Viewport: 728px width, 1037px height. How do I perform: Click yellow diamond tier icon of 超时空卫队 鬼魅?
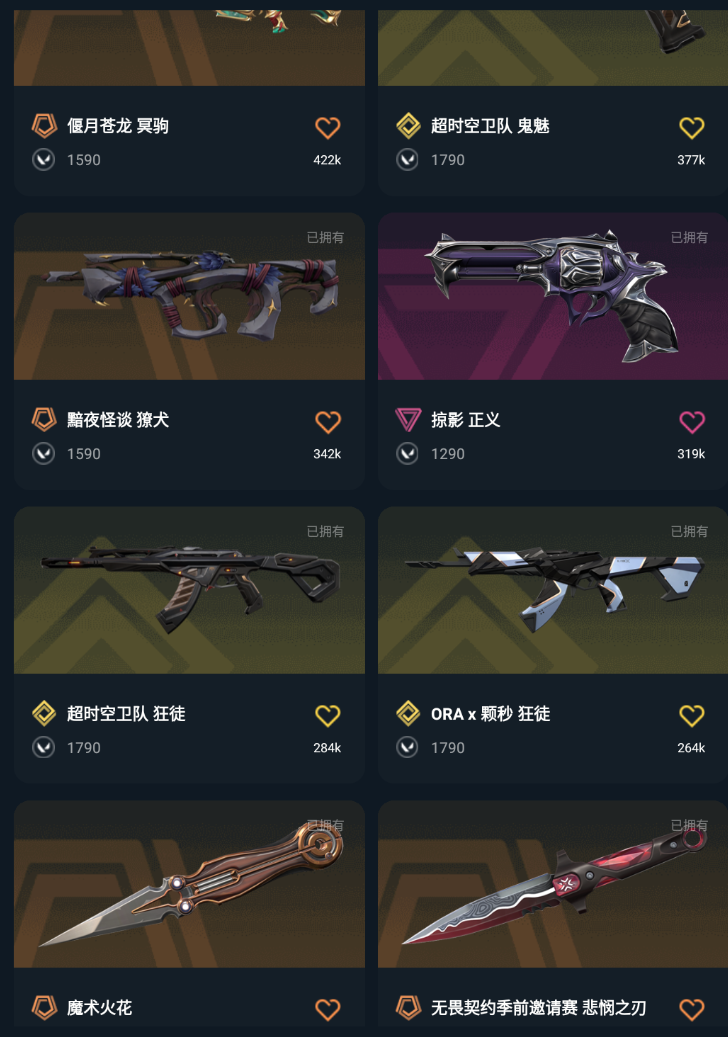coord(408,126)
